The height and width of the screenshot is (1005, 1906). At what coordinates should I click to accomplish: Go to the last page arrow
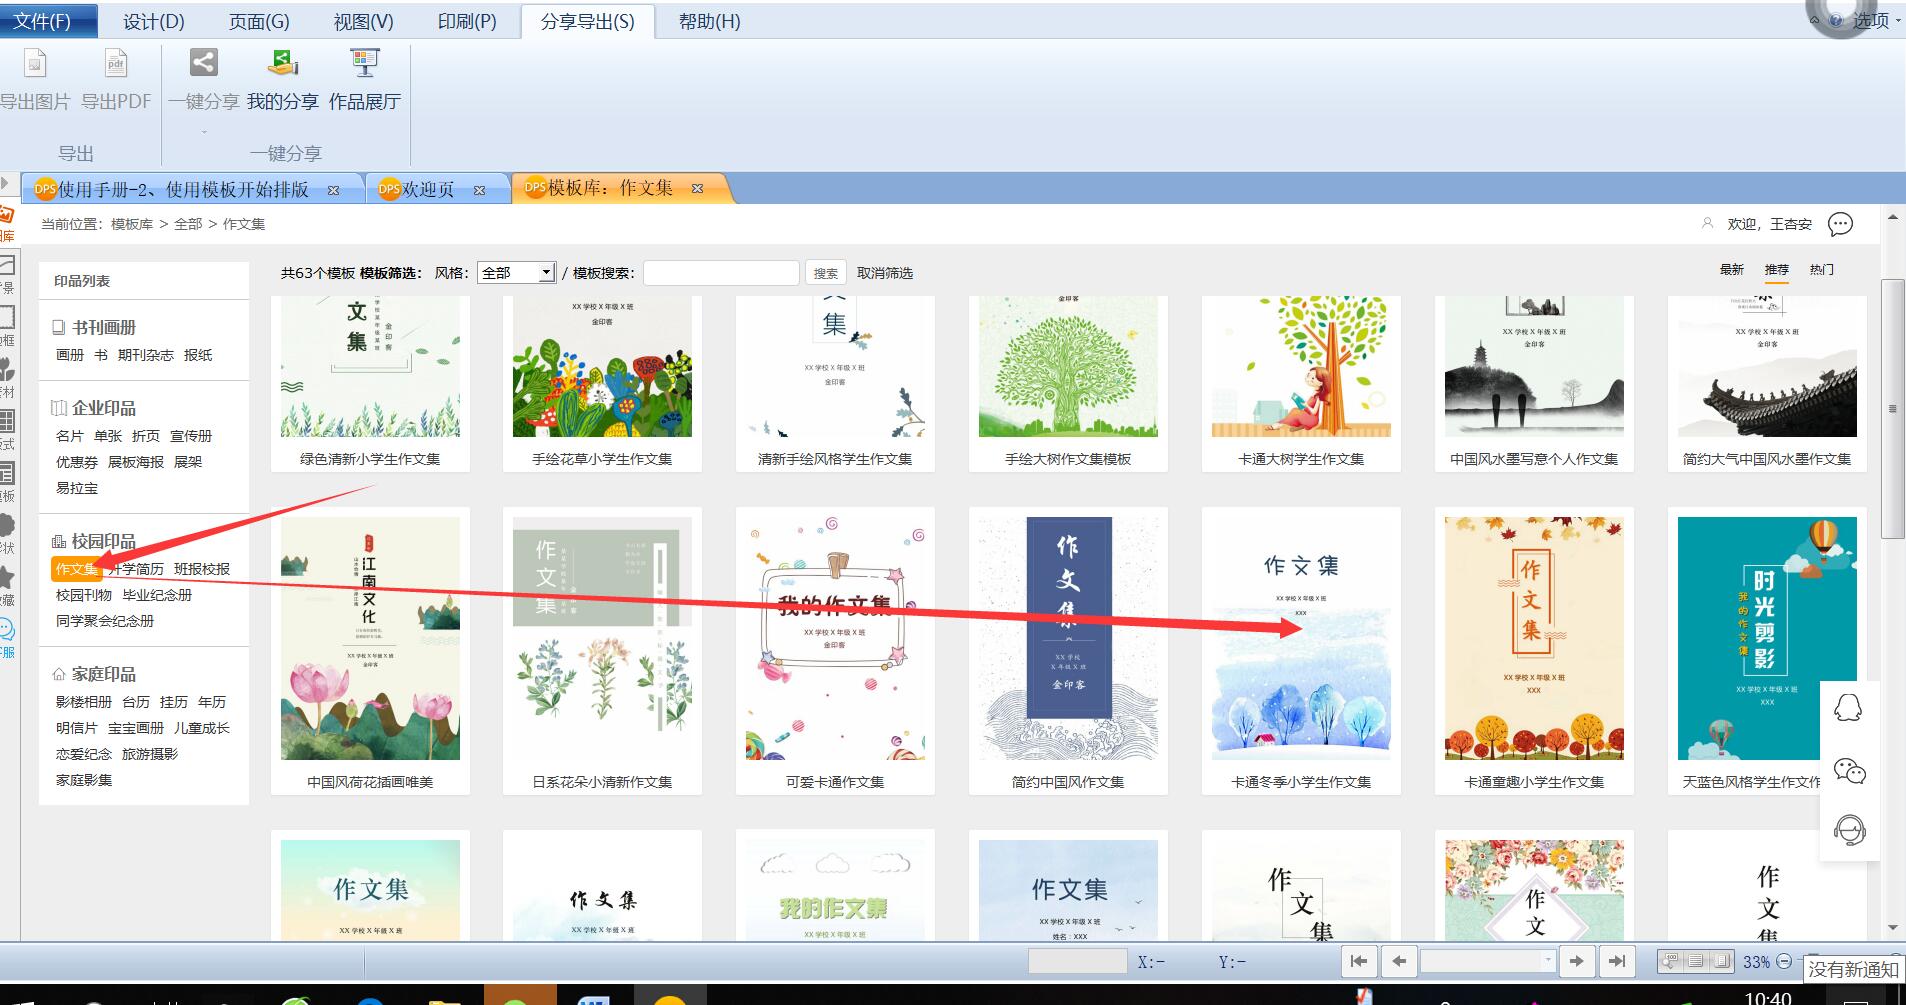(1617, 961)
